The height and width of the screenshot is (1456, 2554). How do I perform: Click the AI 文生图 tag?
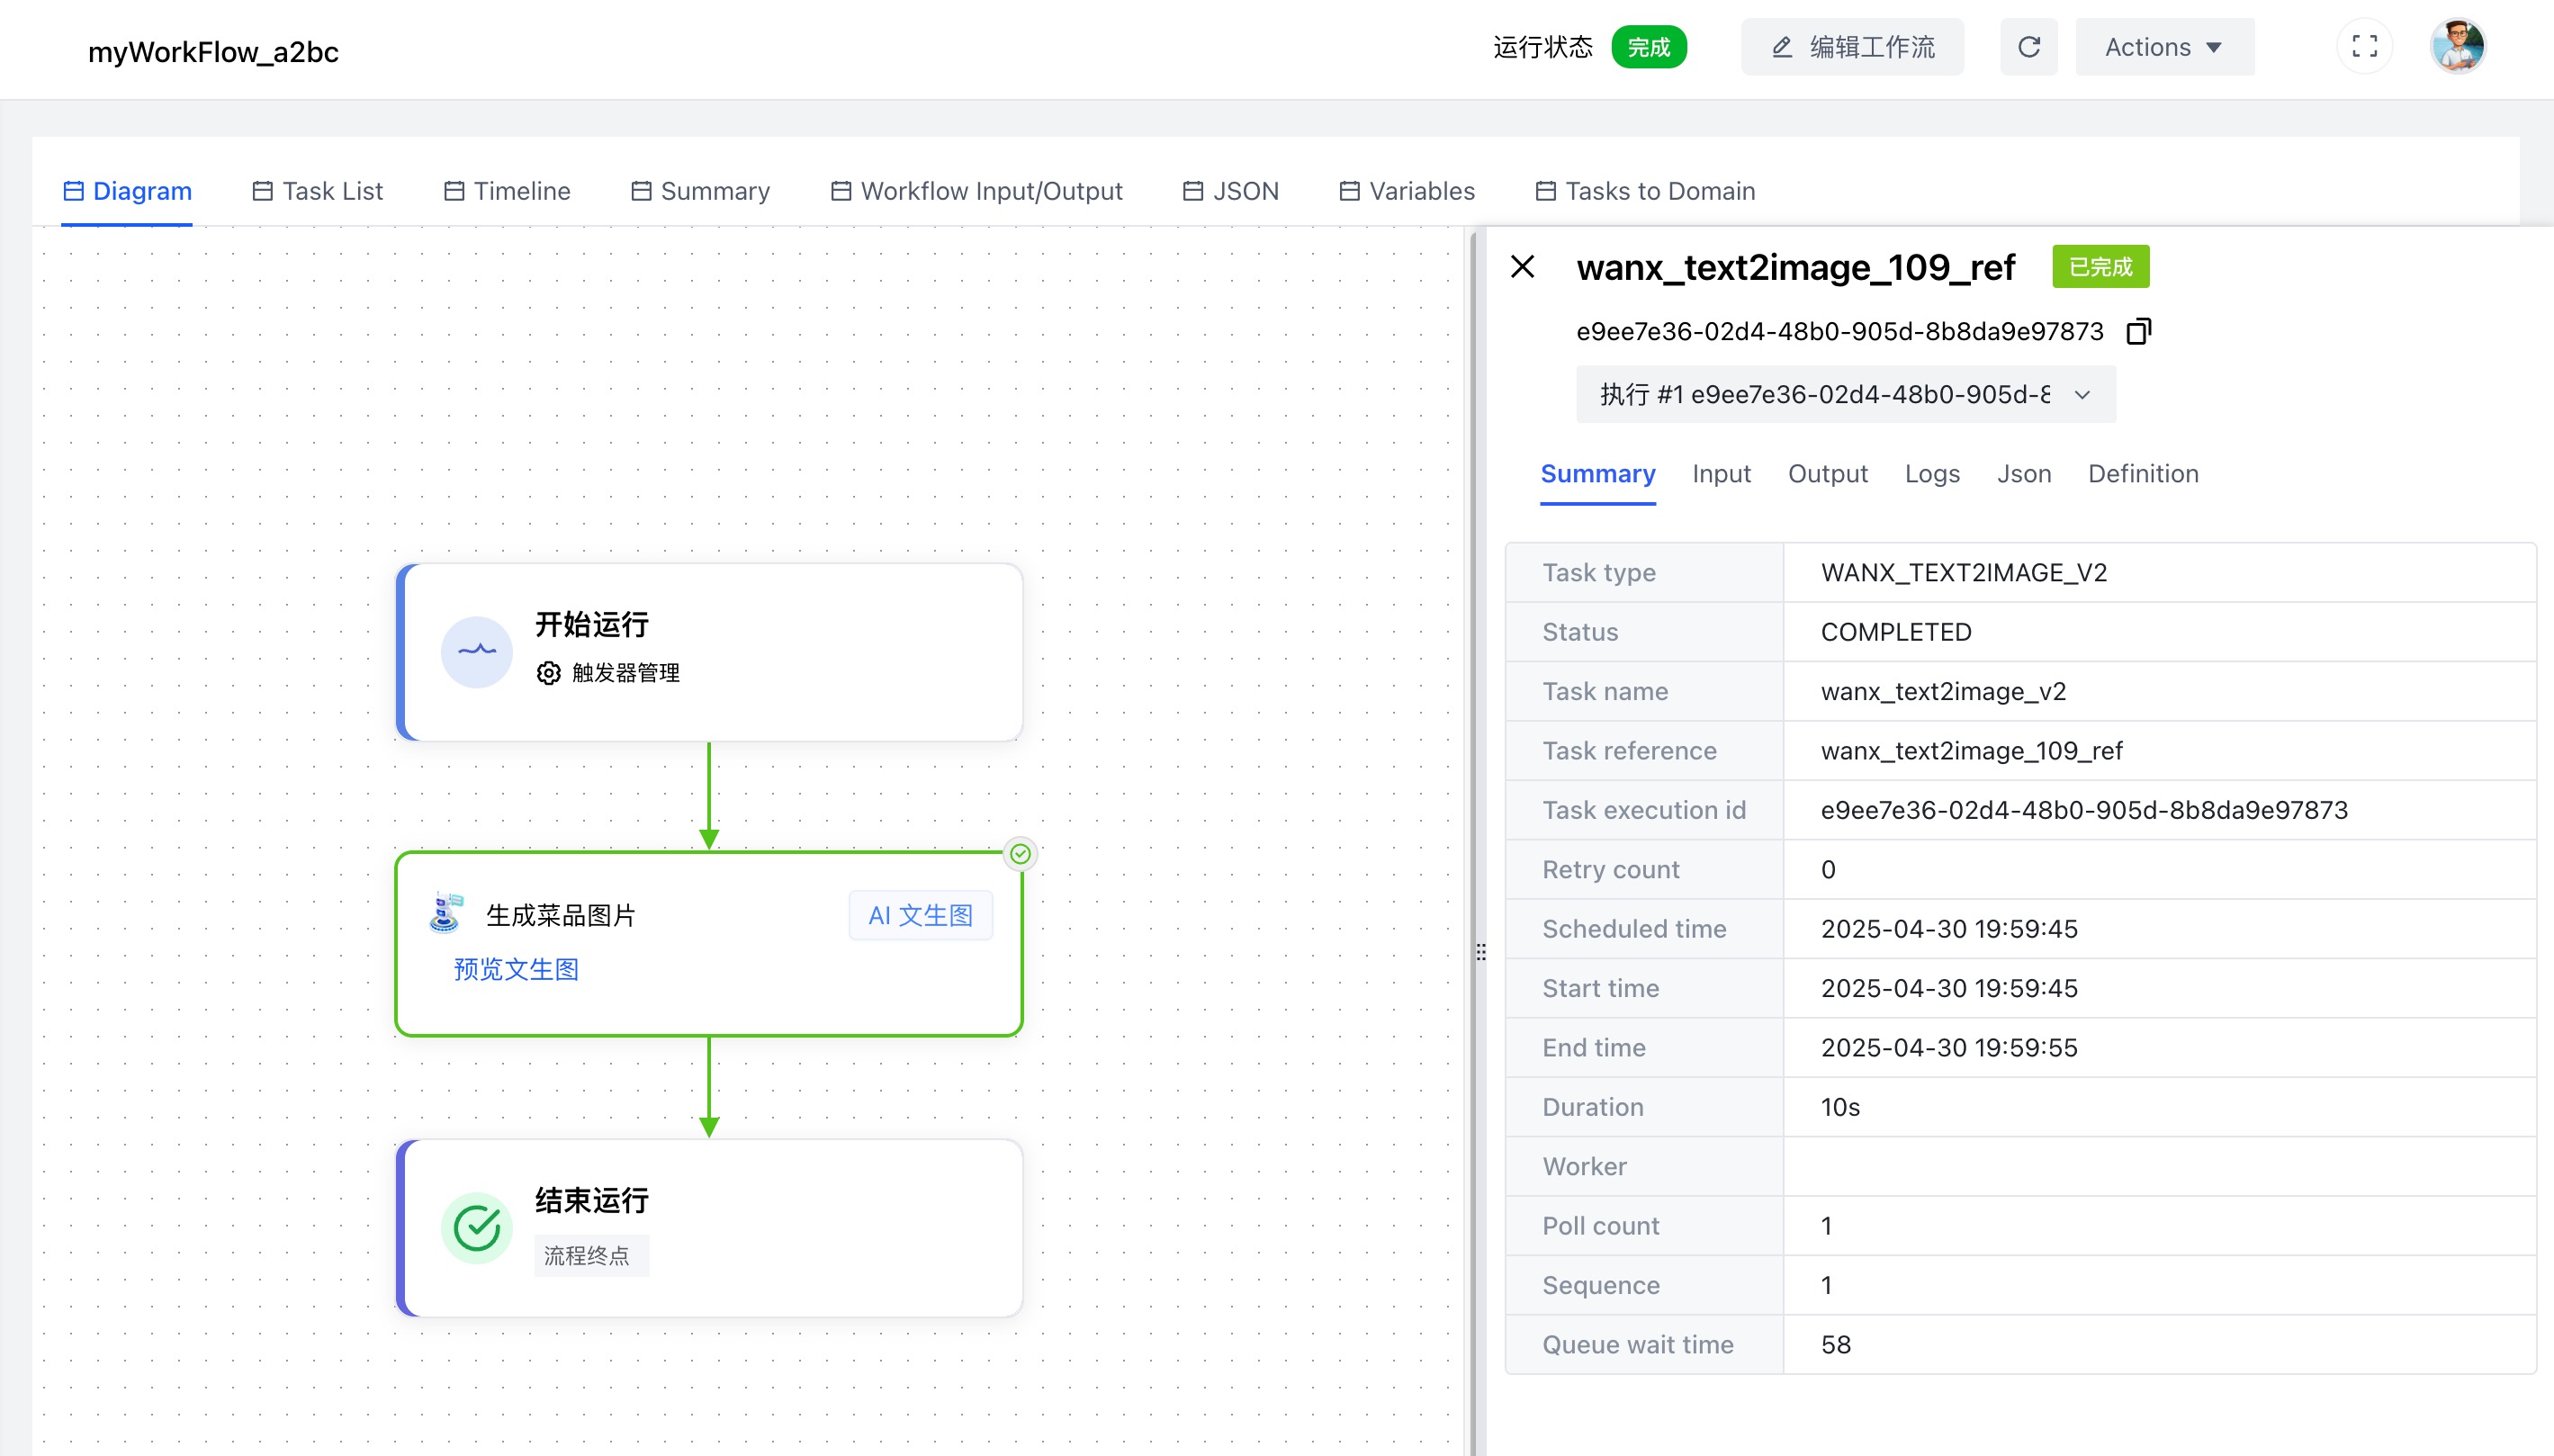(x=920, y=915)
